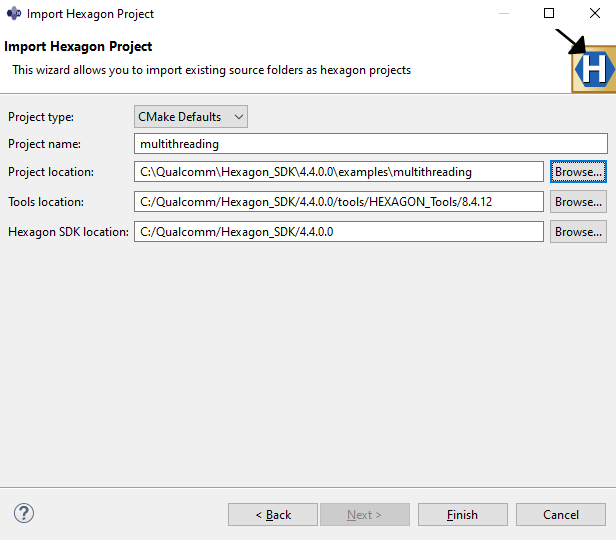616x540 pixels.
Task: Click the Hexagon H wizard logo
Action: point(594,69)
